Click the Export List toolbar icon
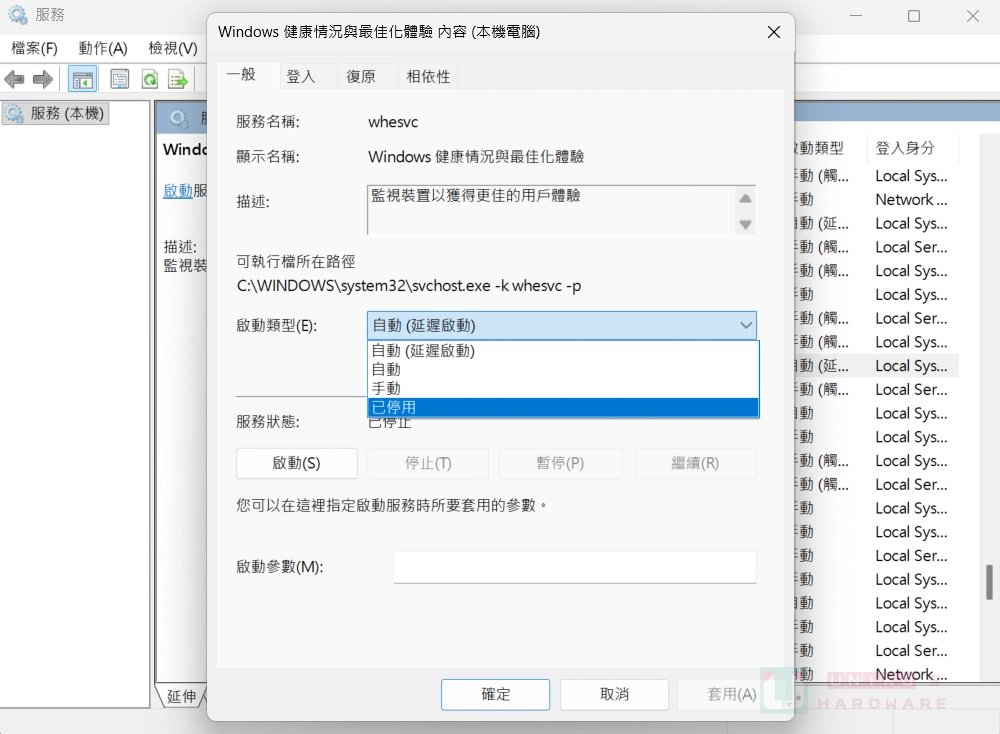The width and height of the screenshot is (1000, 734). (x=178, y=80)
